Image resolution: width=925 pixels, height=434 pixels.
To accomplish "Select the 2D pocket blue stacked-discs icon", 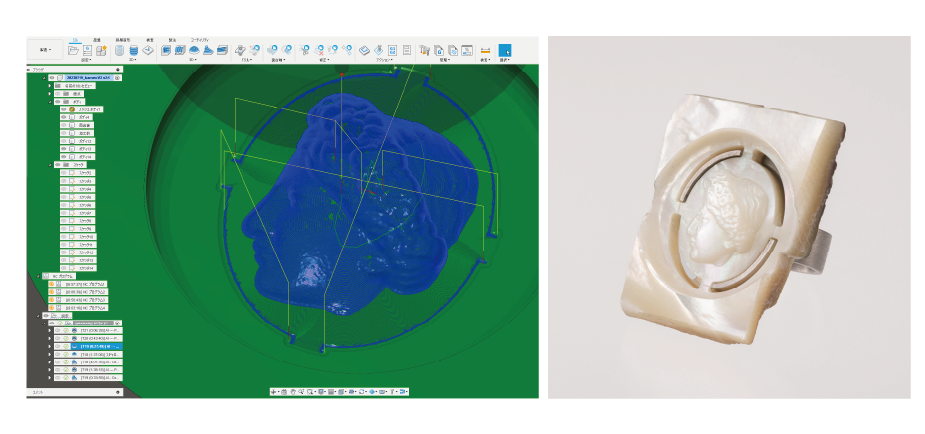I will tap(134, 50).
